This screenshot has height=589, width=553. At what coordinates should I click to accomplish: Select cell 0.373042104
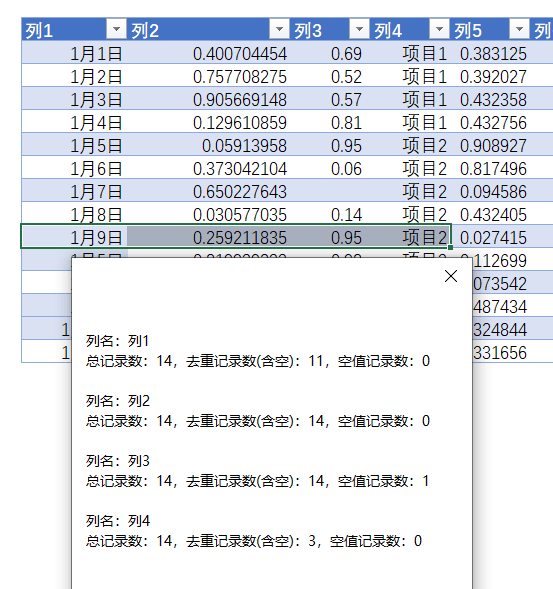[x=209, y=168]
